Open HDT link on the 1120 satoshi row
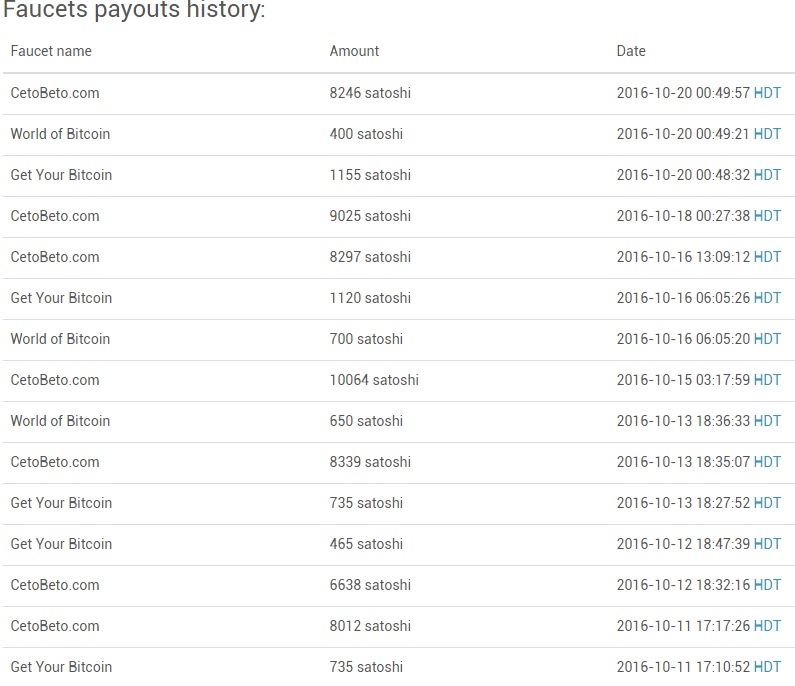The height and width of the screenshot is (686, 795). click(767, 298)
